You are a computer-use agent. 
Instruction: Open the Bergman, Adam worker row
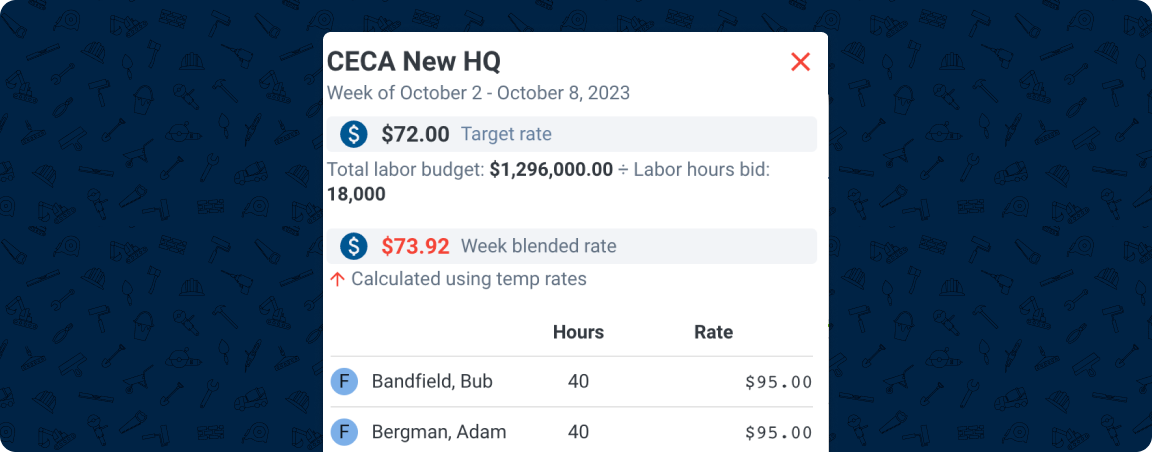coord(438,432)
